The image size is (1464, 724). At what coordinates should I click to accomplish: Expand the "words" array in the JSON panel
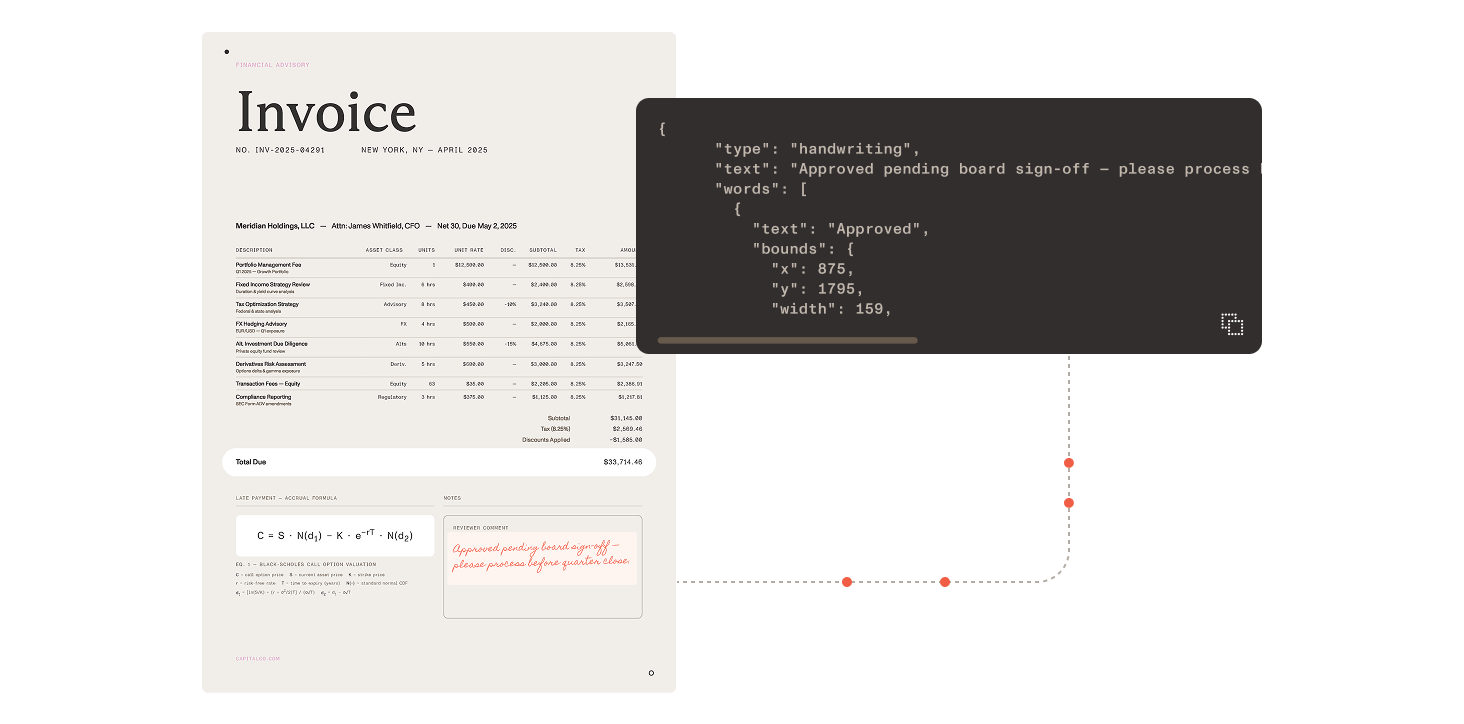coord(763,188)
